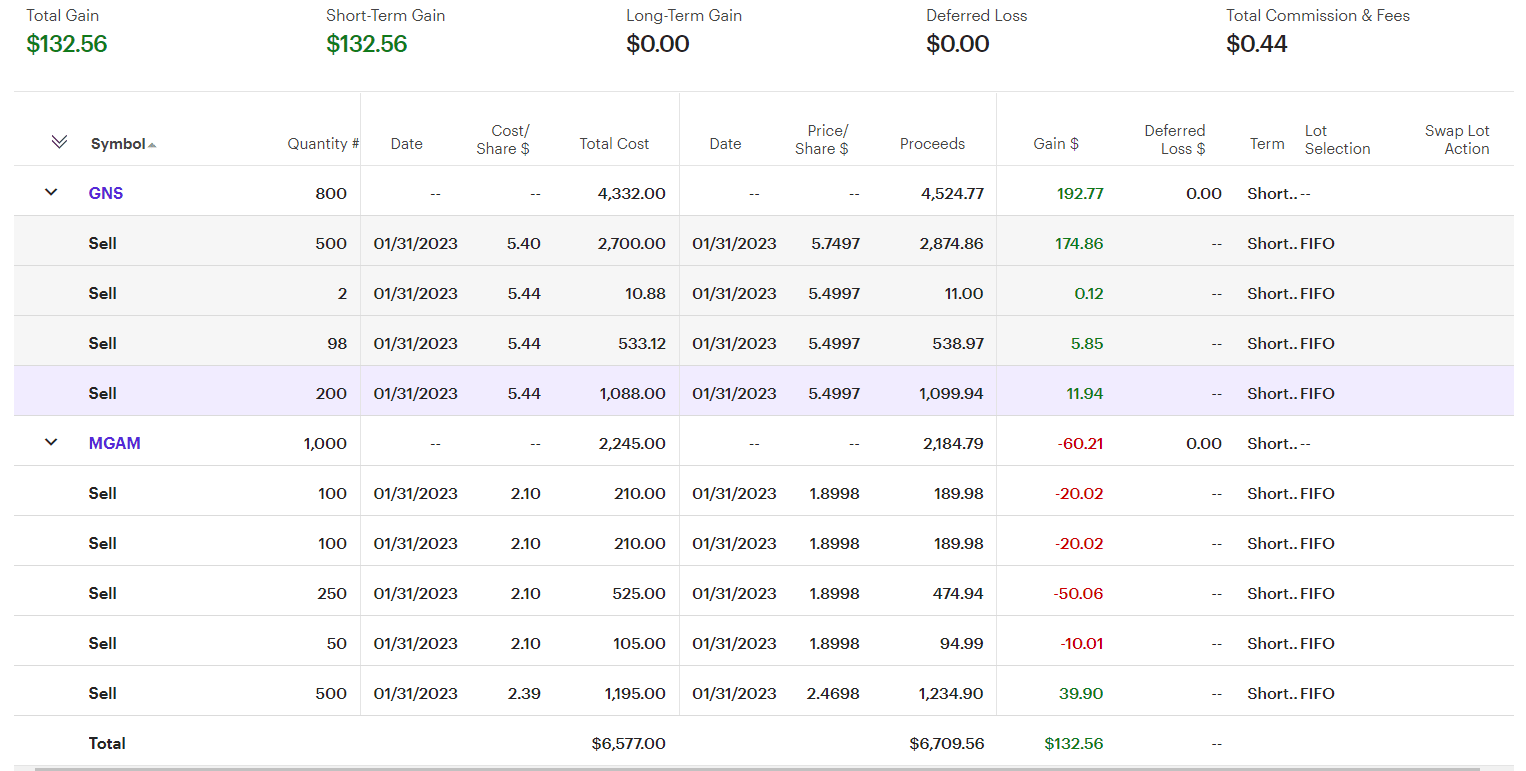
Task: Click the MGAM 39.90 gain value
Action: click(x=1080, y=693)
